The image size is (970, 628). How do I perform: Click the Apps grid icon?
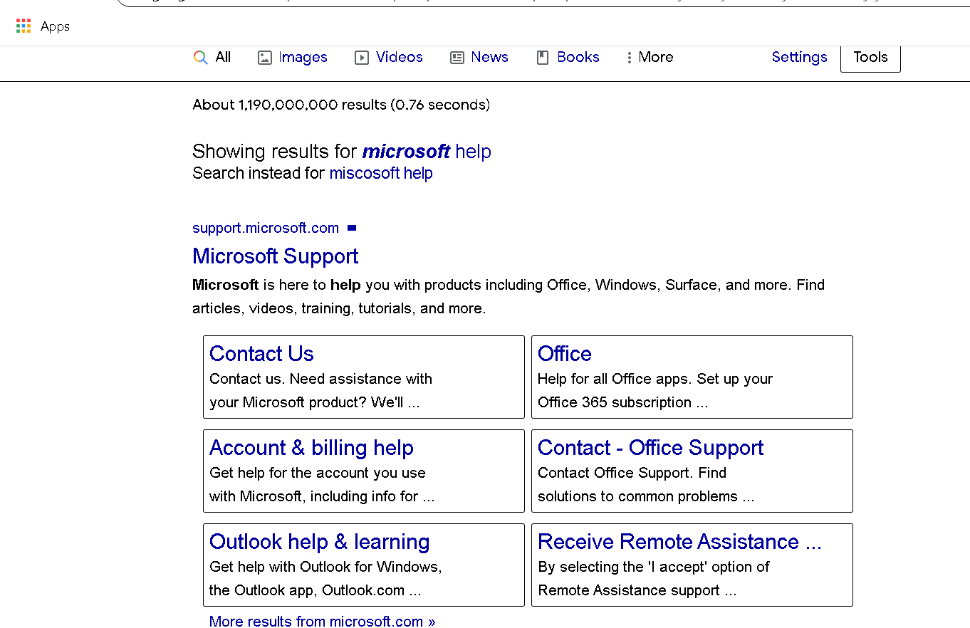point(24,26)
